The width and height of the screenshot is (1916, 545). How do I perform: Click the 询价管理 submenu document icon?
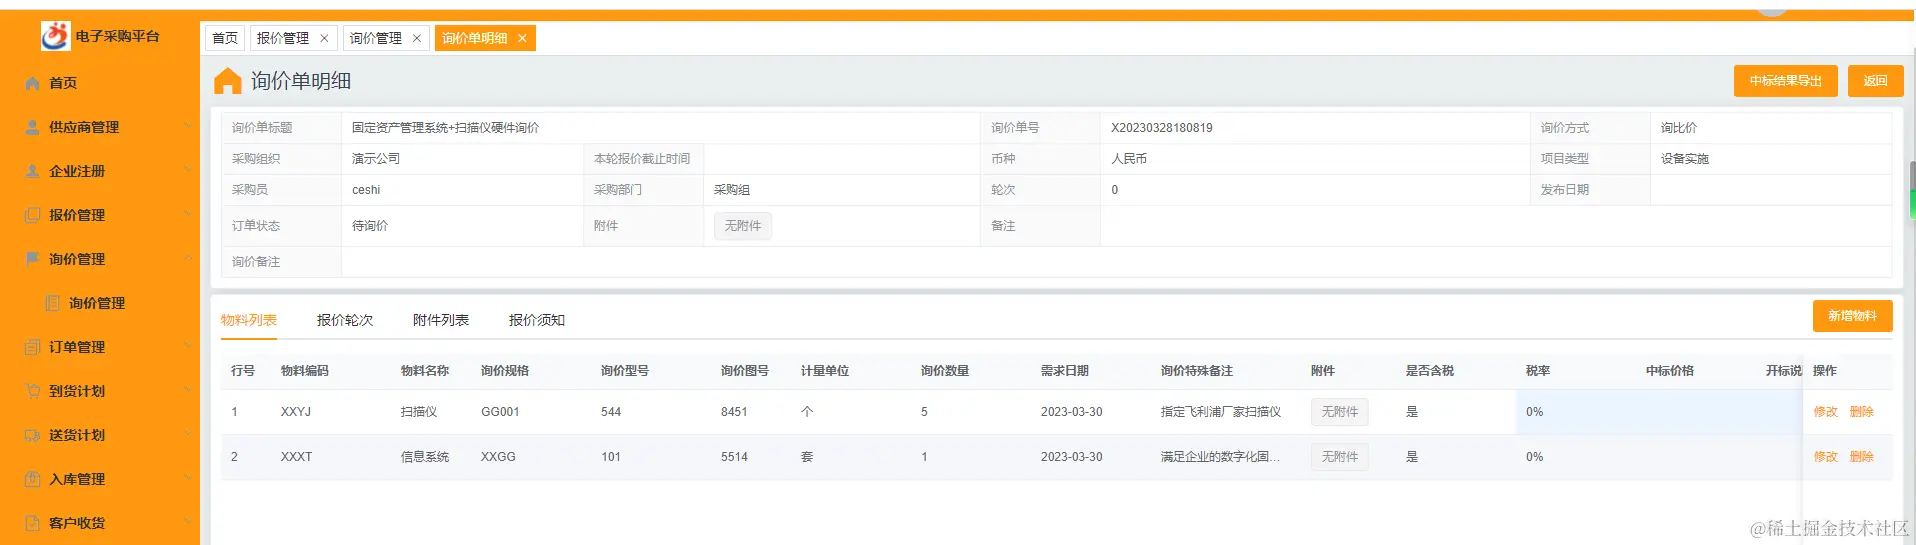point(53,303)
